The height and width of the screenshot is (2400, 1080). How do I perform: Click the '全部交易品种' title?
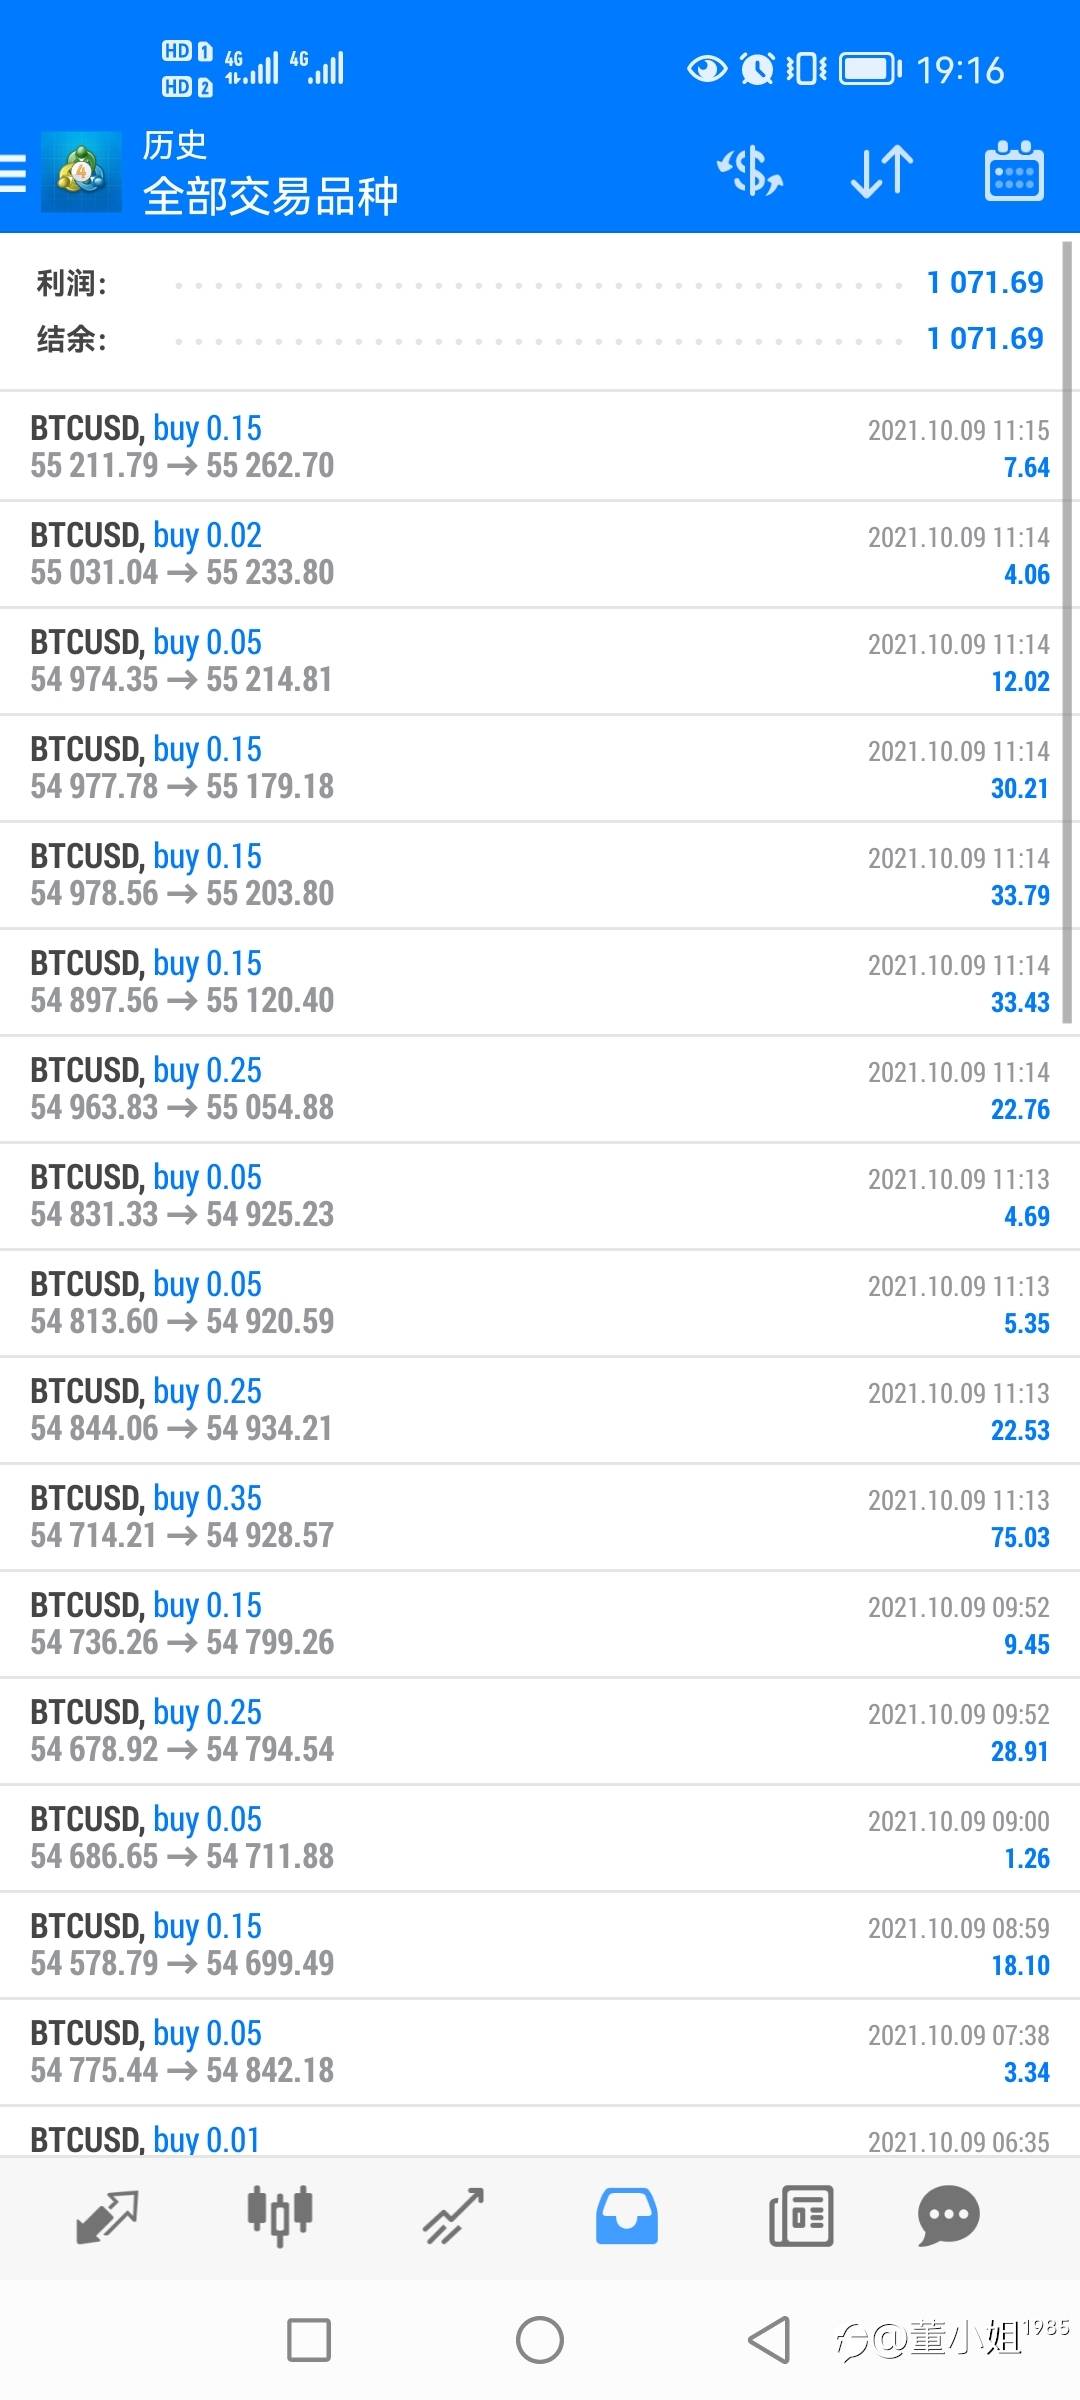pyautogui.click(x=270, y=196)
